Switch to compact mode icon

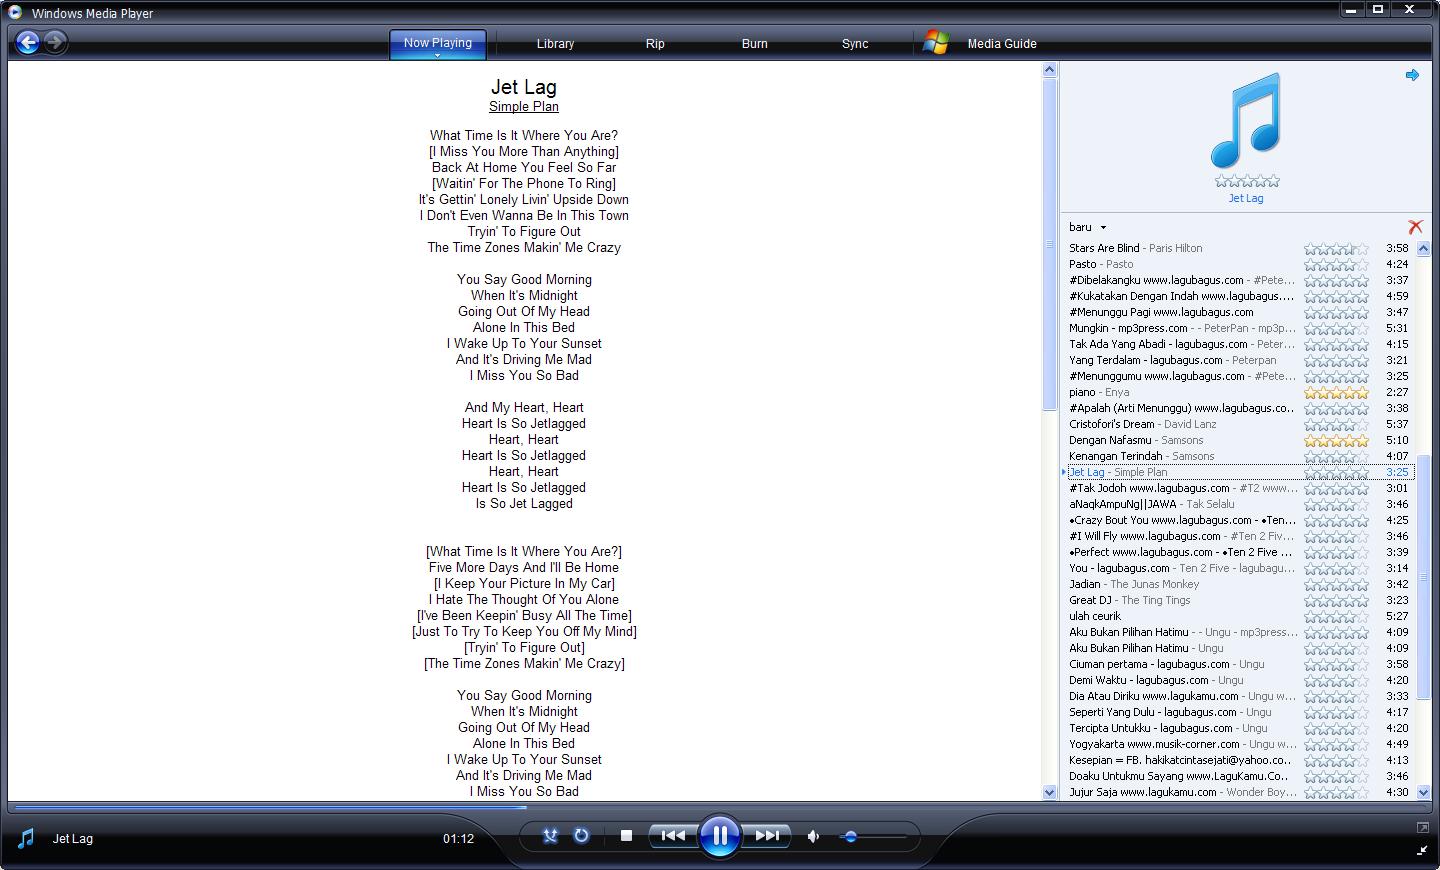click(x=1422, y=850)
